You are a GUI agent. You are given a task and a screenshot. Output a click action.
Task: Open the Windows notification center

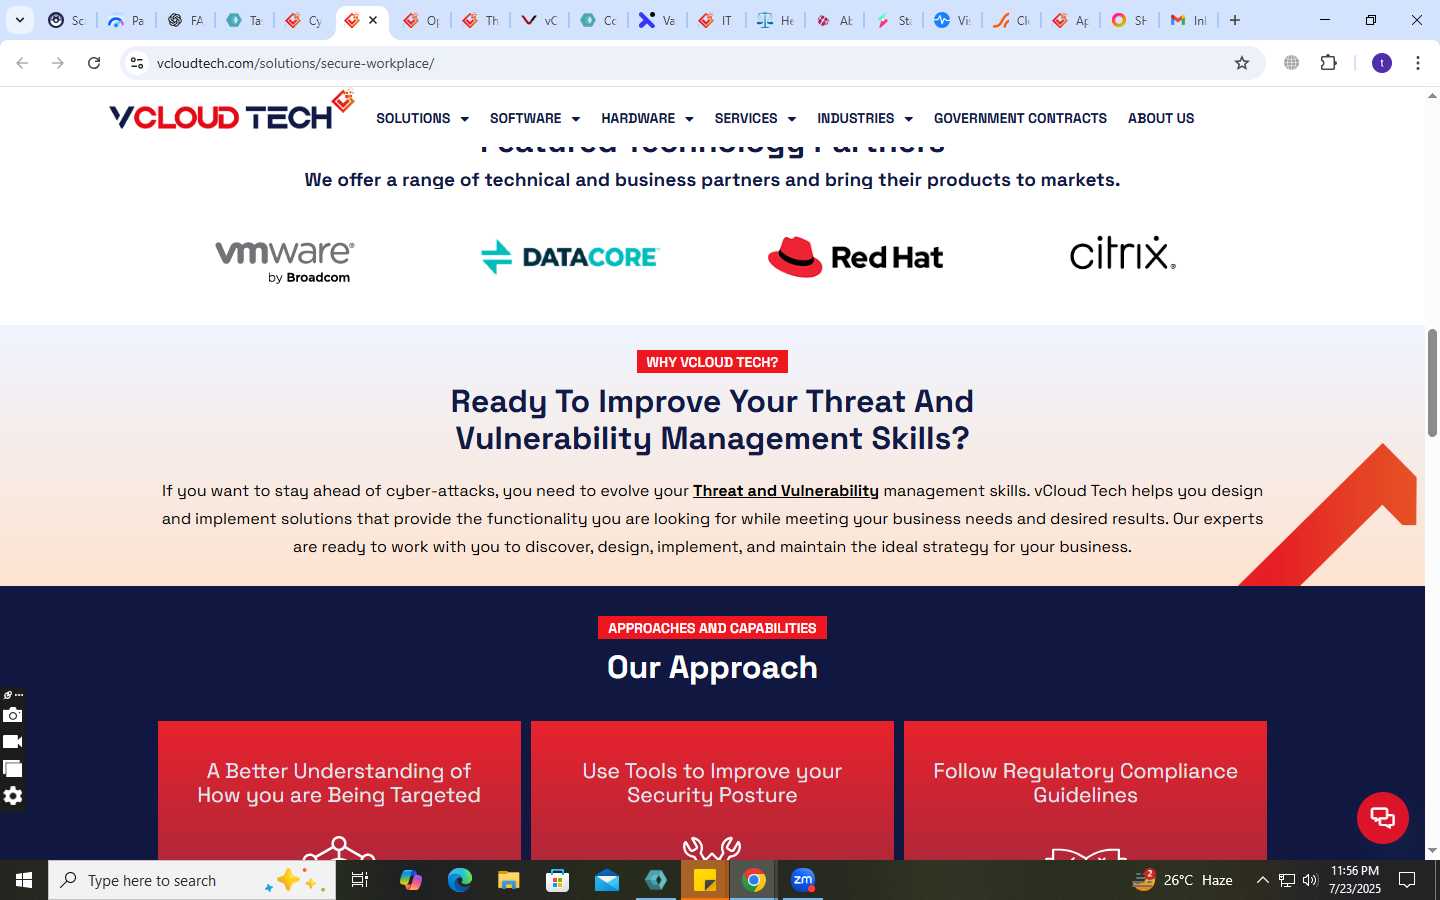[x=1407, y=880]
